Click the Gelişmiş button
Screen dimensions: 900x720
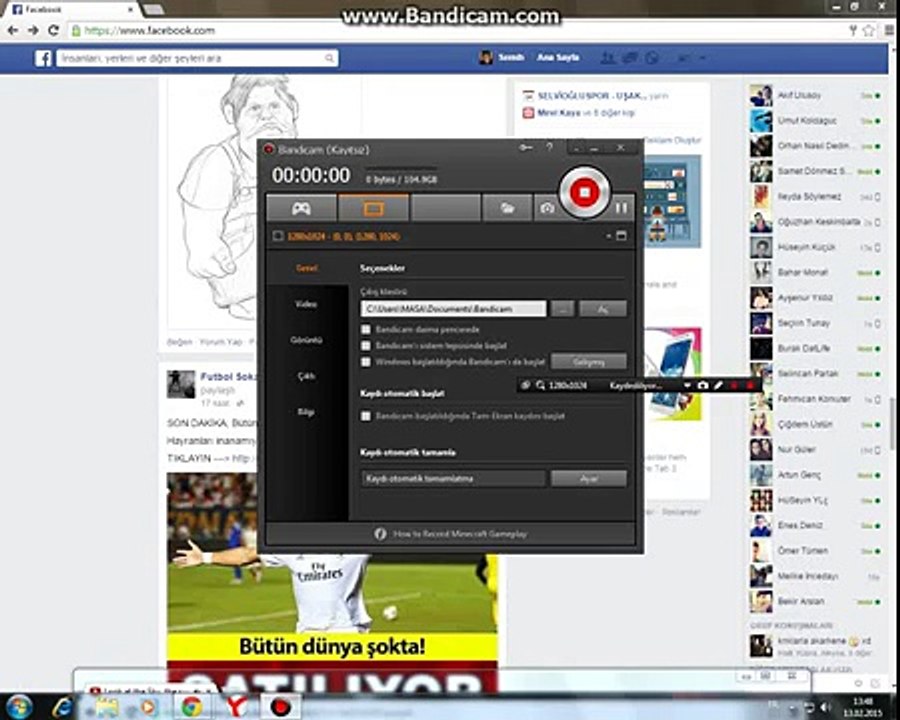coord(589,362)
